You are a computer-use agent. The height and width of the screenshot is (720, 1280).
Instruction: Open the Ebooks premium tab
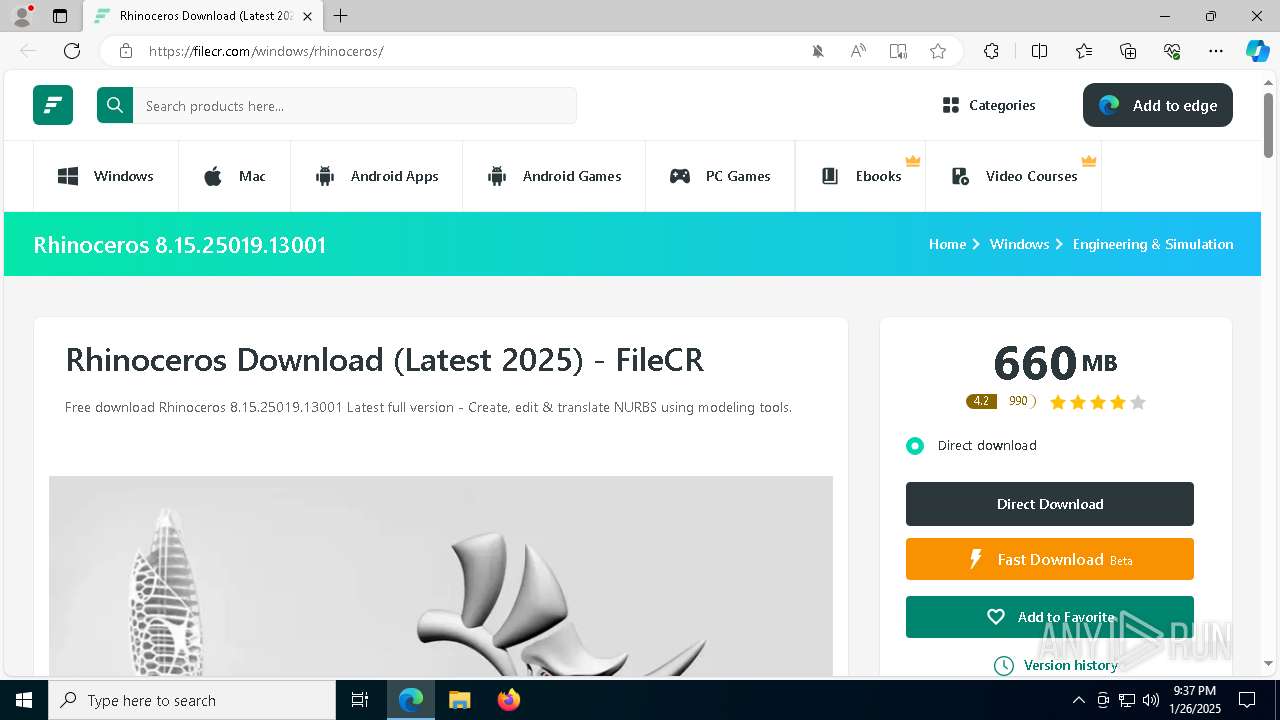[861, 176]
